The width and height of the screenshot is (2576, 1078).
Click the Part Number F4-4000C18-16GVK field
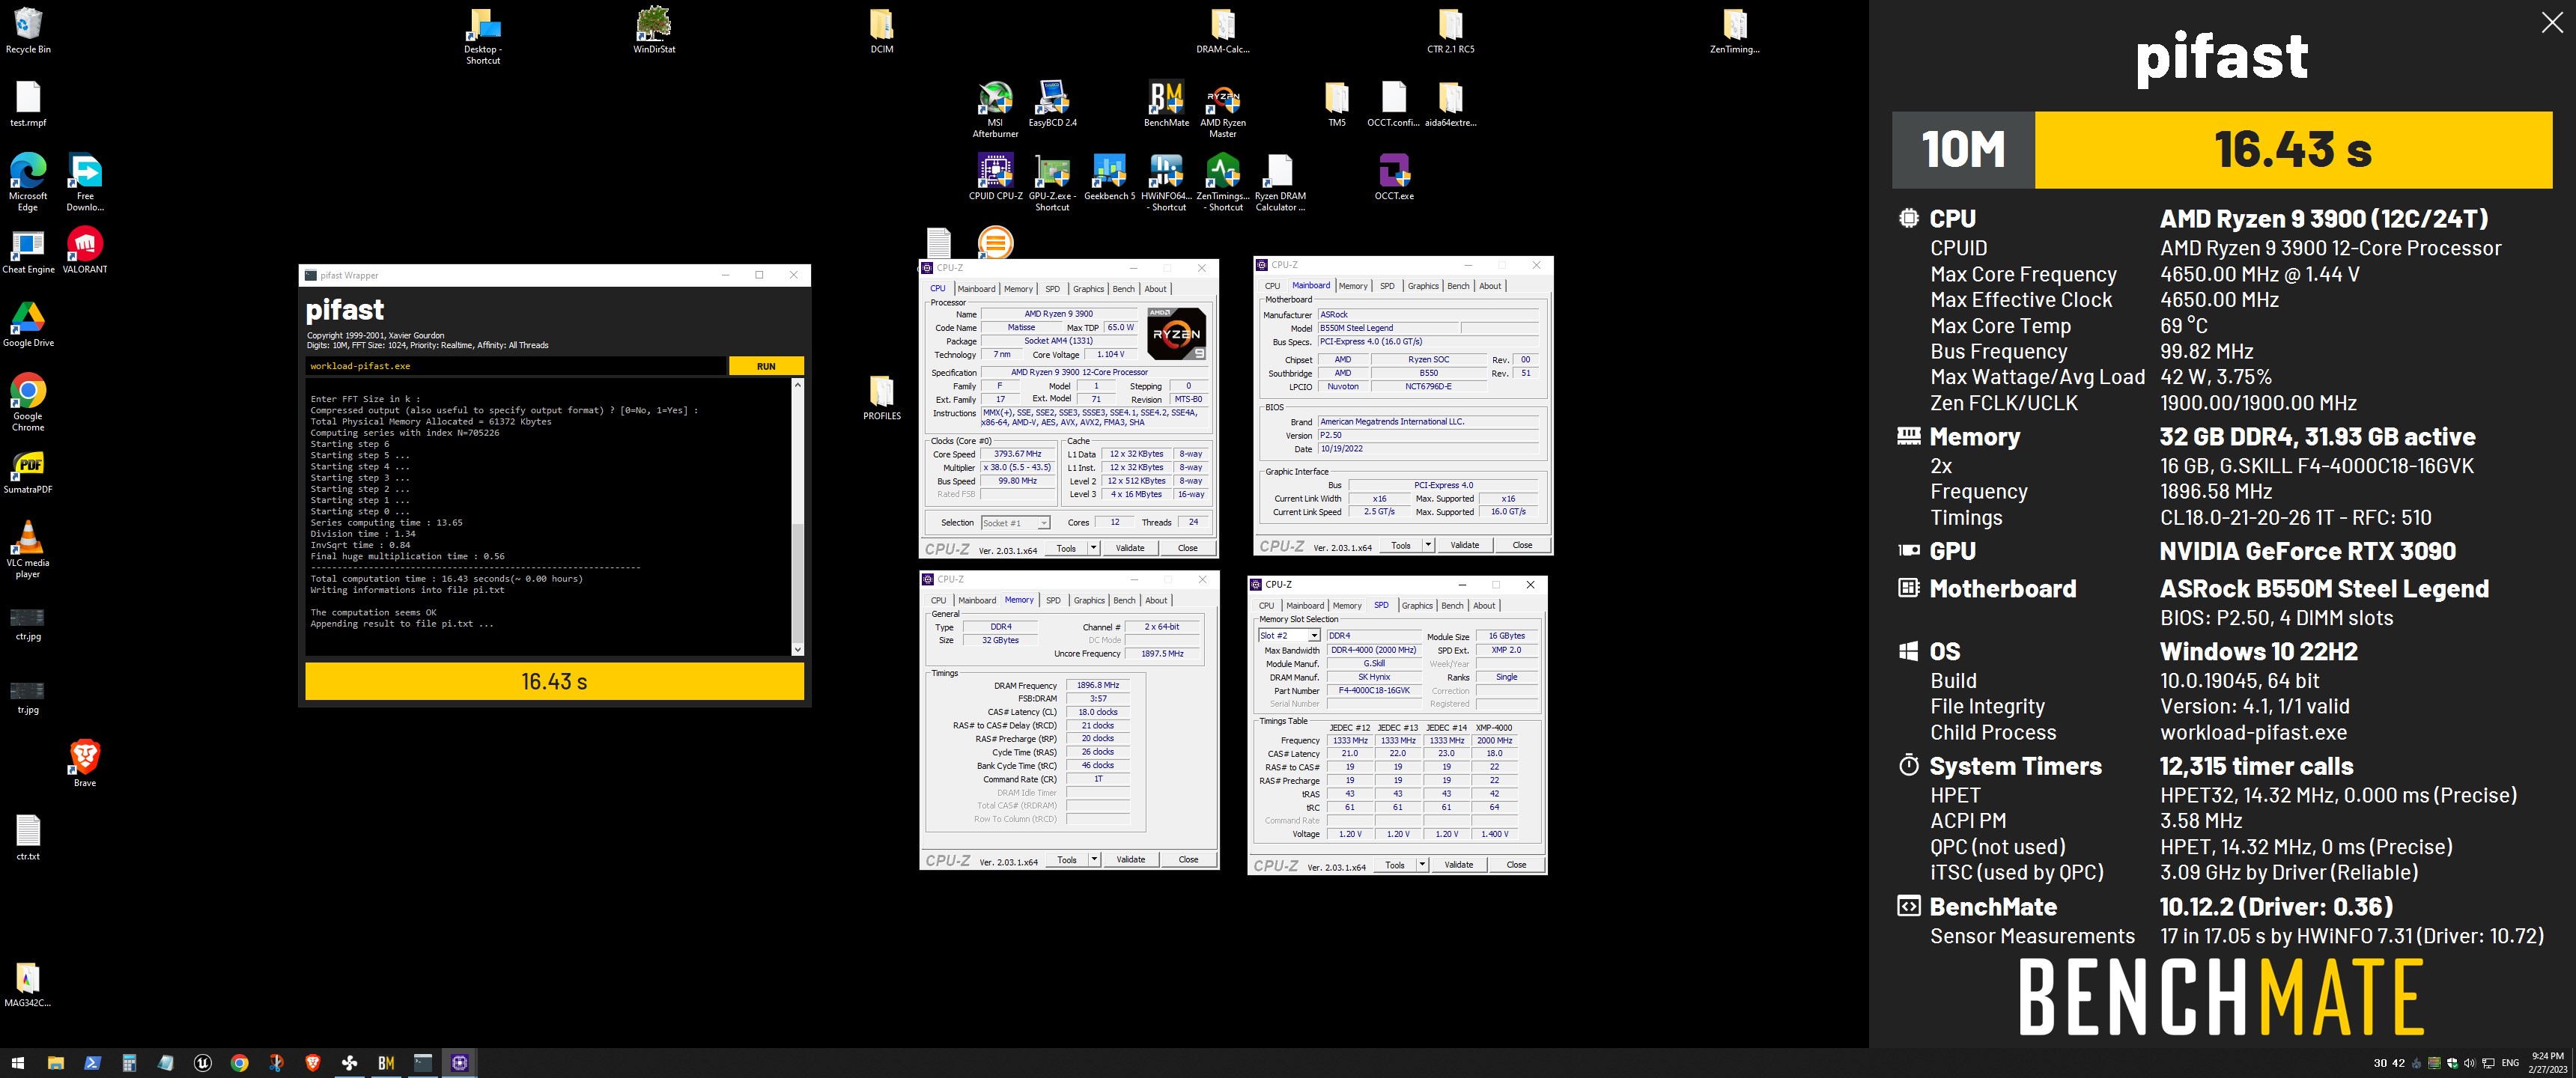1375,691
